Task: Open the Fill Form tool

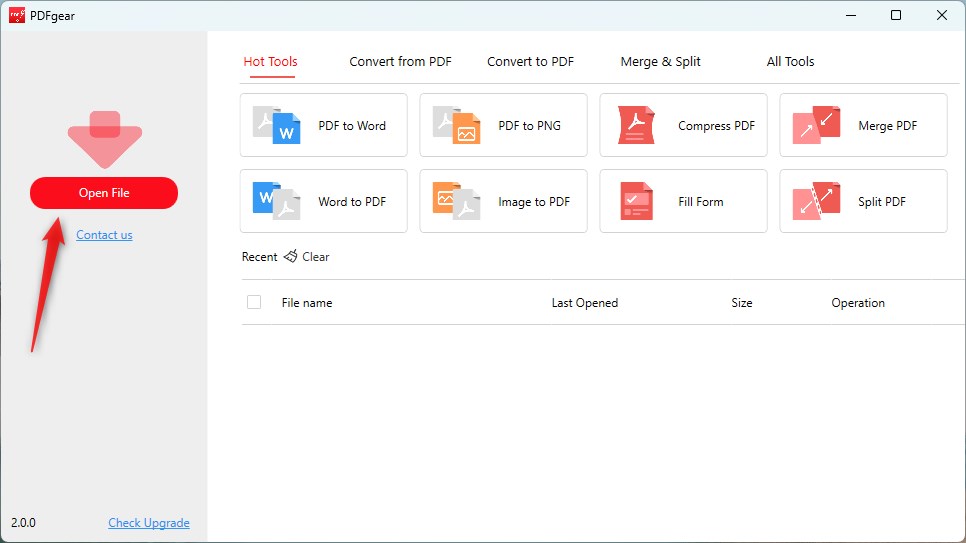Action: 683,201
